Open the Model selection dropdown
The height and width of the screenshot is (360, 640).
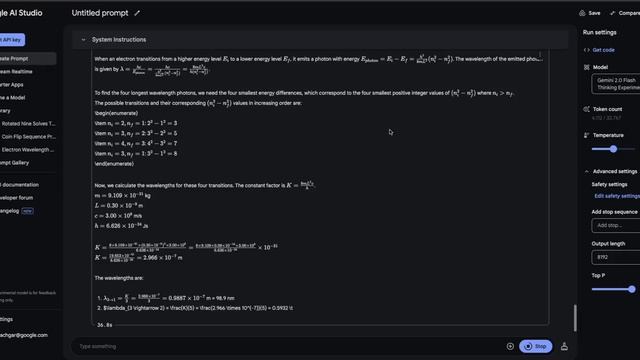(616, 84)
